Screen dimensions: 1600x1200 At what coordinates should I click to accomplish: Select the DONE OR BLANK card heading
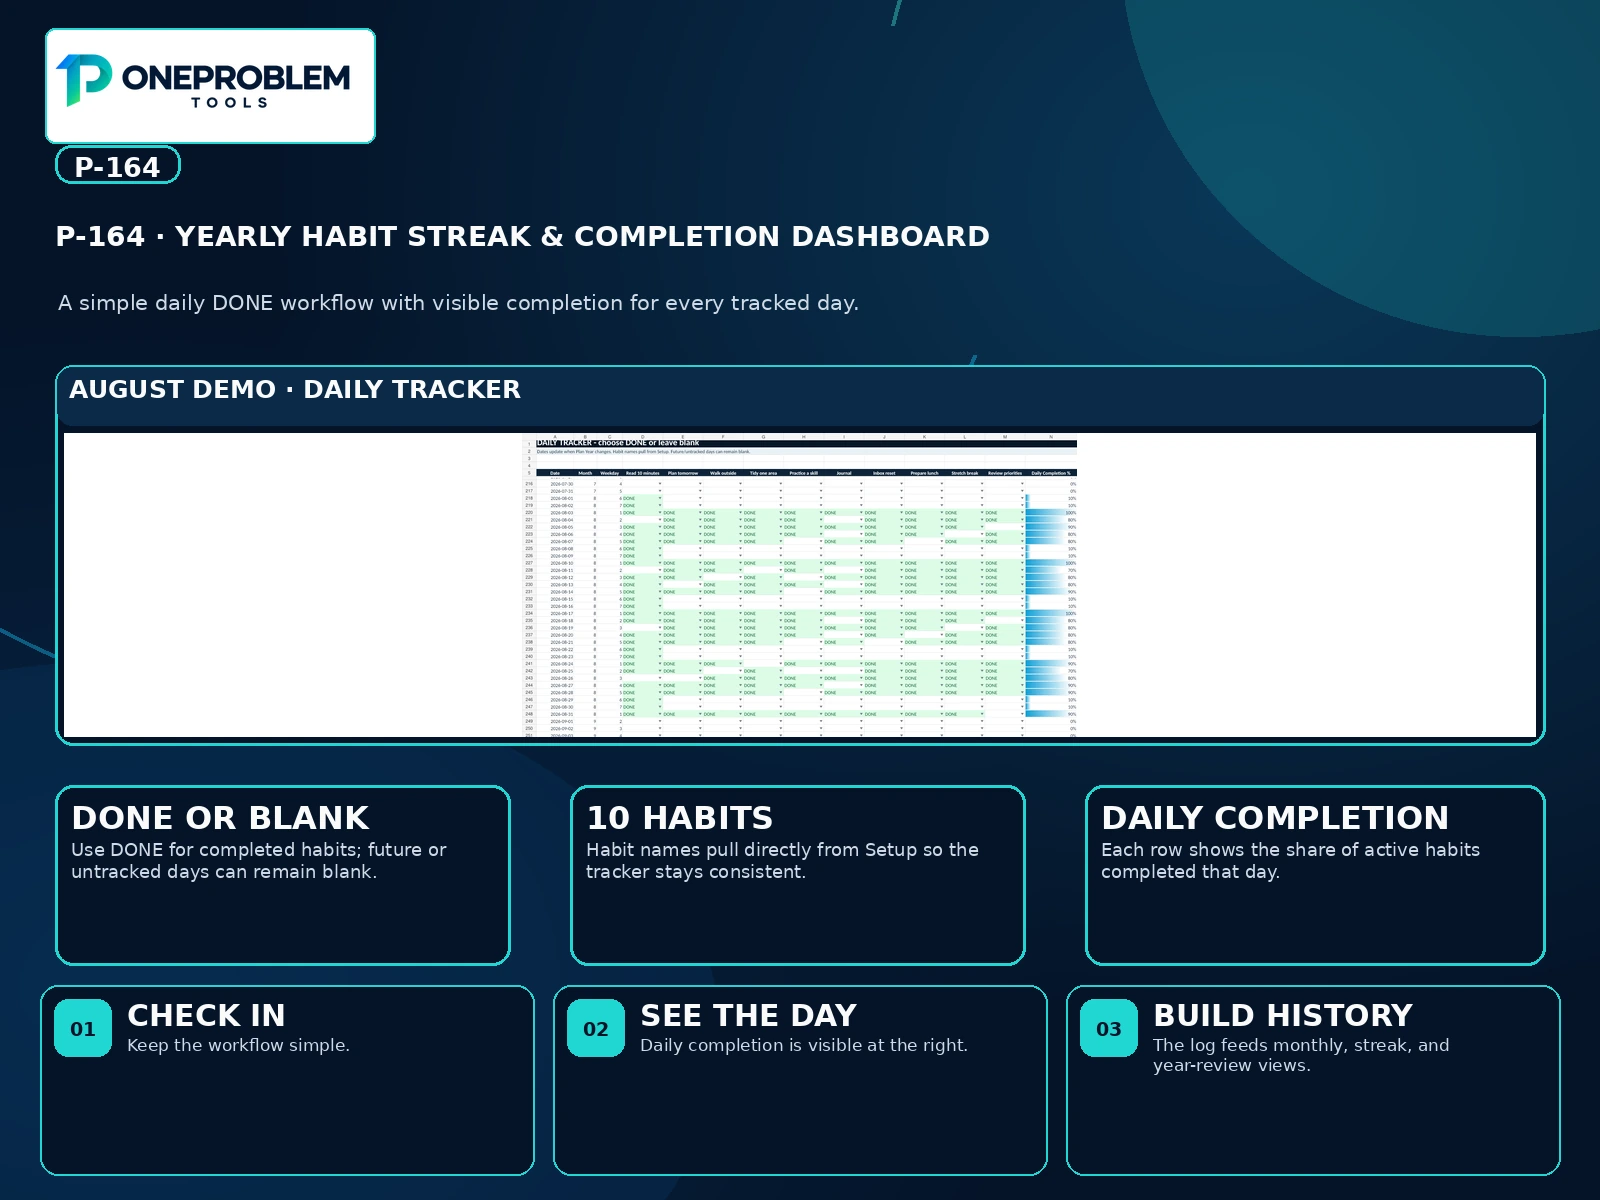tap(220, 818)
